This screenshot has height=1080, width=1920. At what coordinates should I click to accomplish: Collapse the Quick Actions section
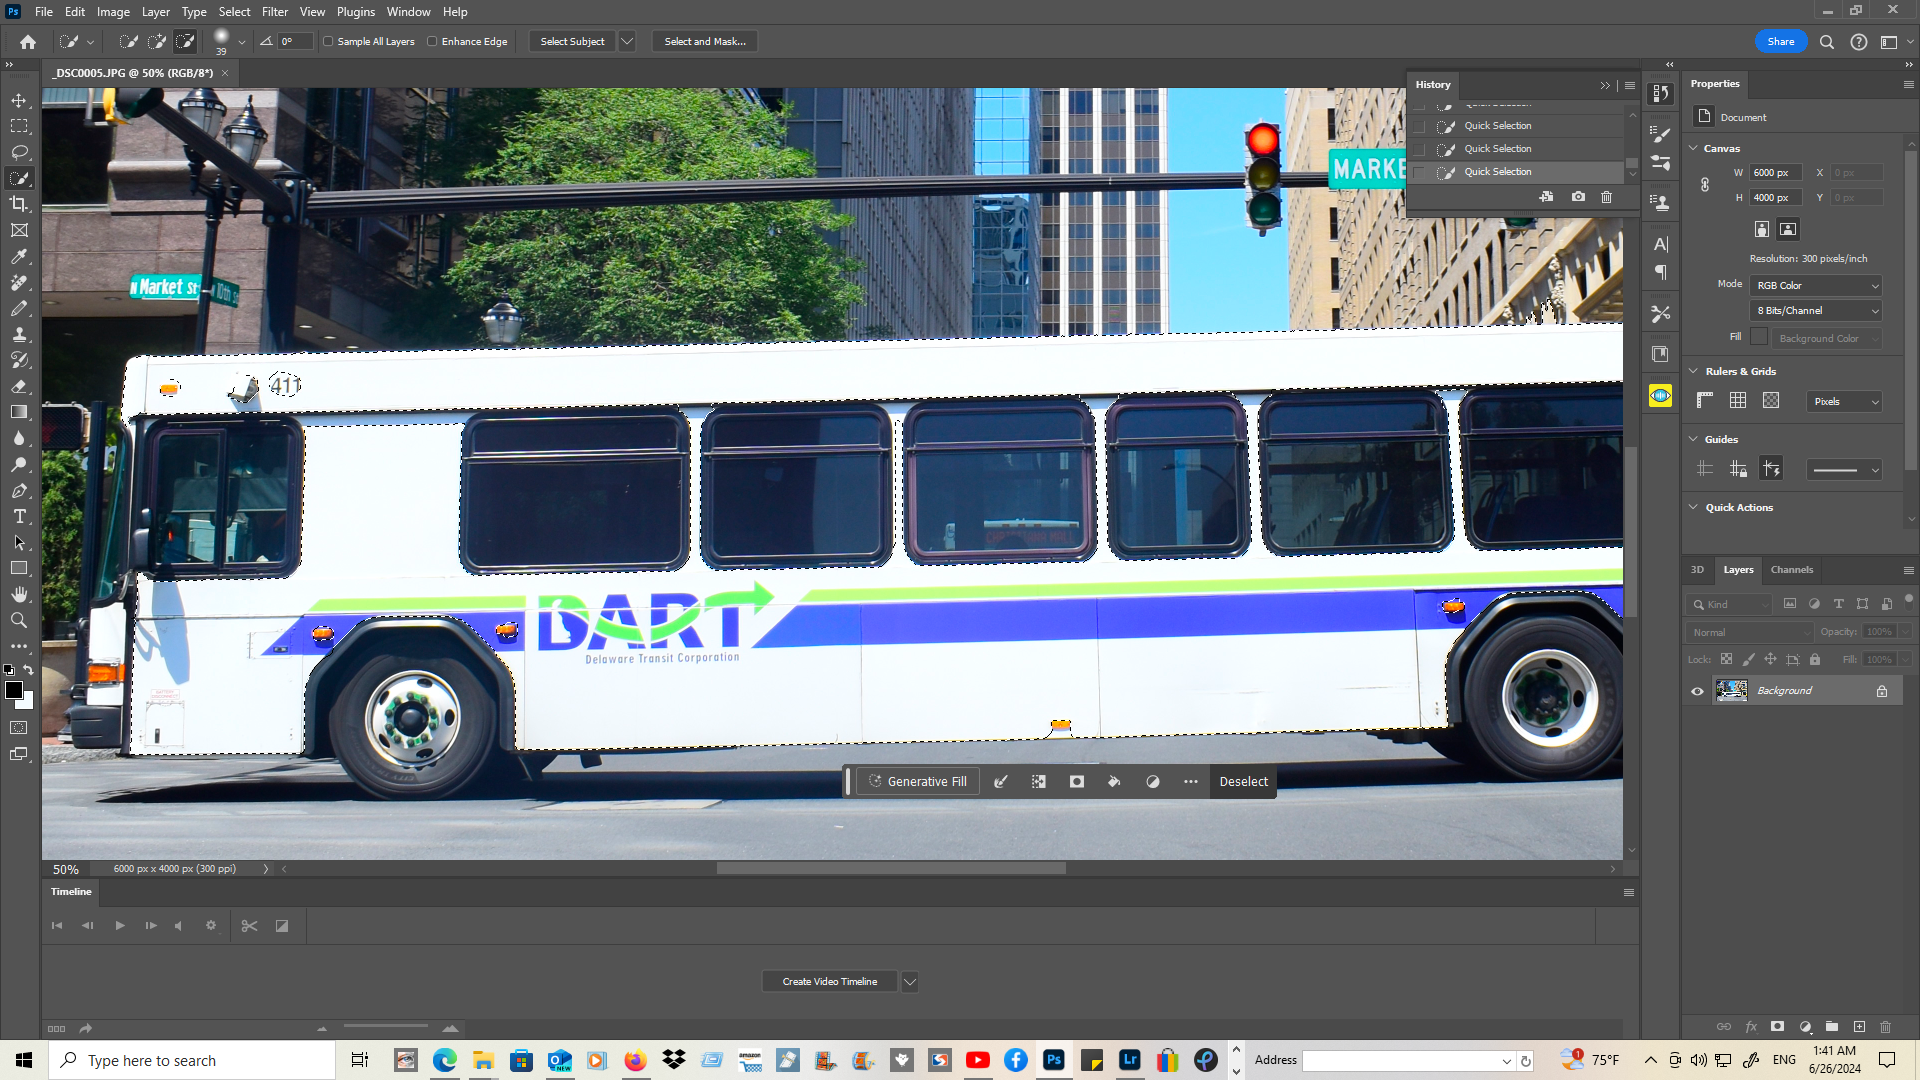pyautogui.click(x=1694, y=507)
